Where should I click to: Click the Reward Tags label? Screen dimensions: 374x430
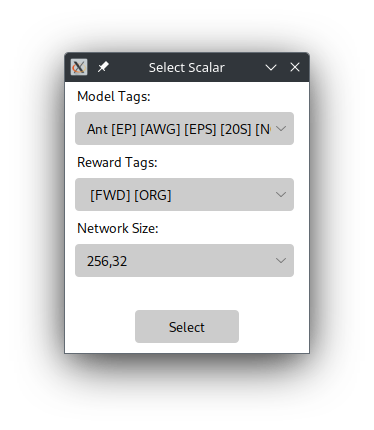pos(117,163)
